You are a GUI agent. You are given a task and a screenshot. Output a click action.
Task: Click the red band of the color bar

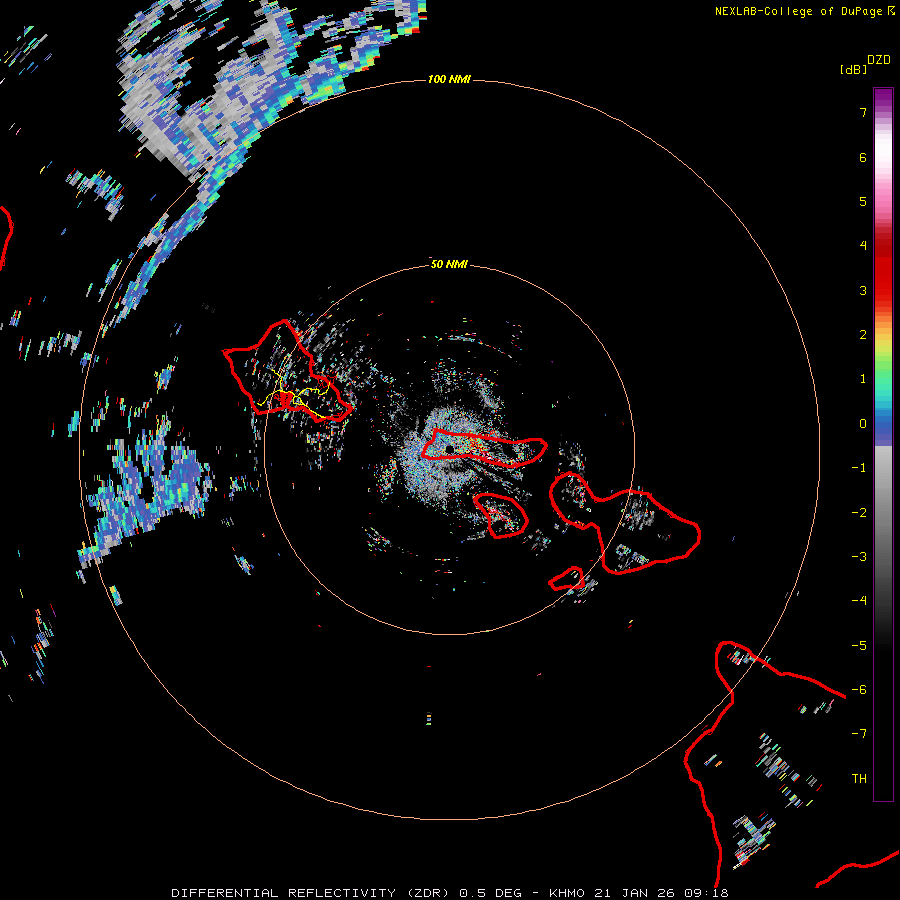(883, 270)
